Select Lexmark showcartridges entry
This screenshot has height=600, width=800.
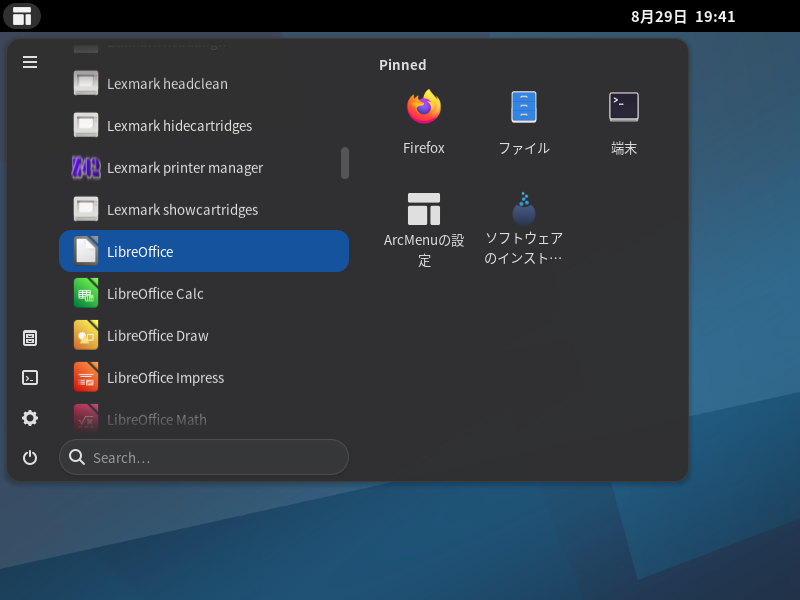(204, 209)
